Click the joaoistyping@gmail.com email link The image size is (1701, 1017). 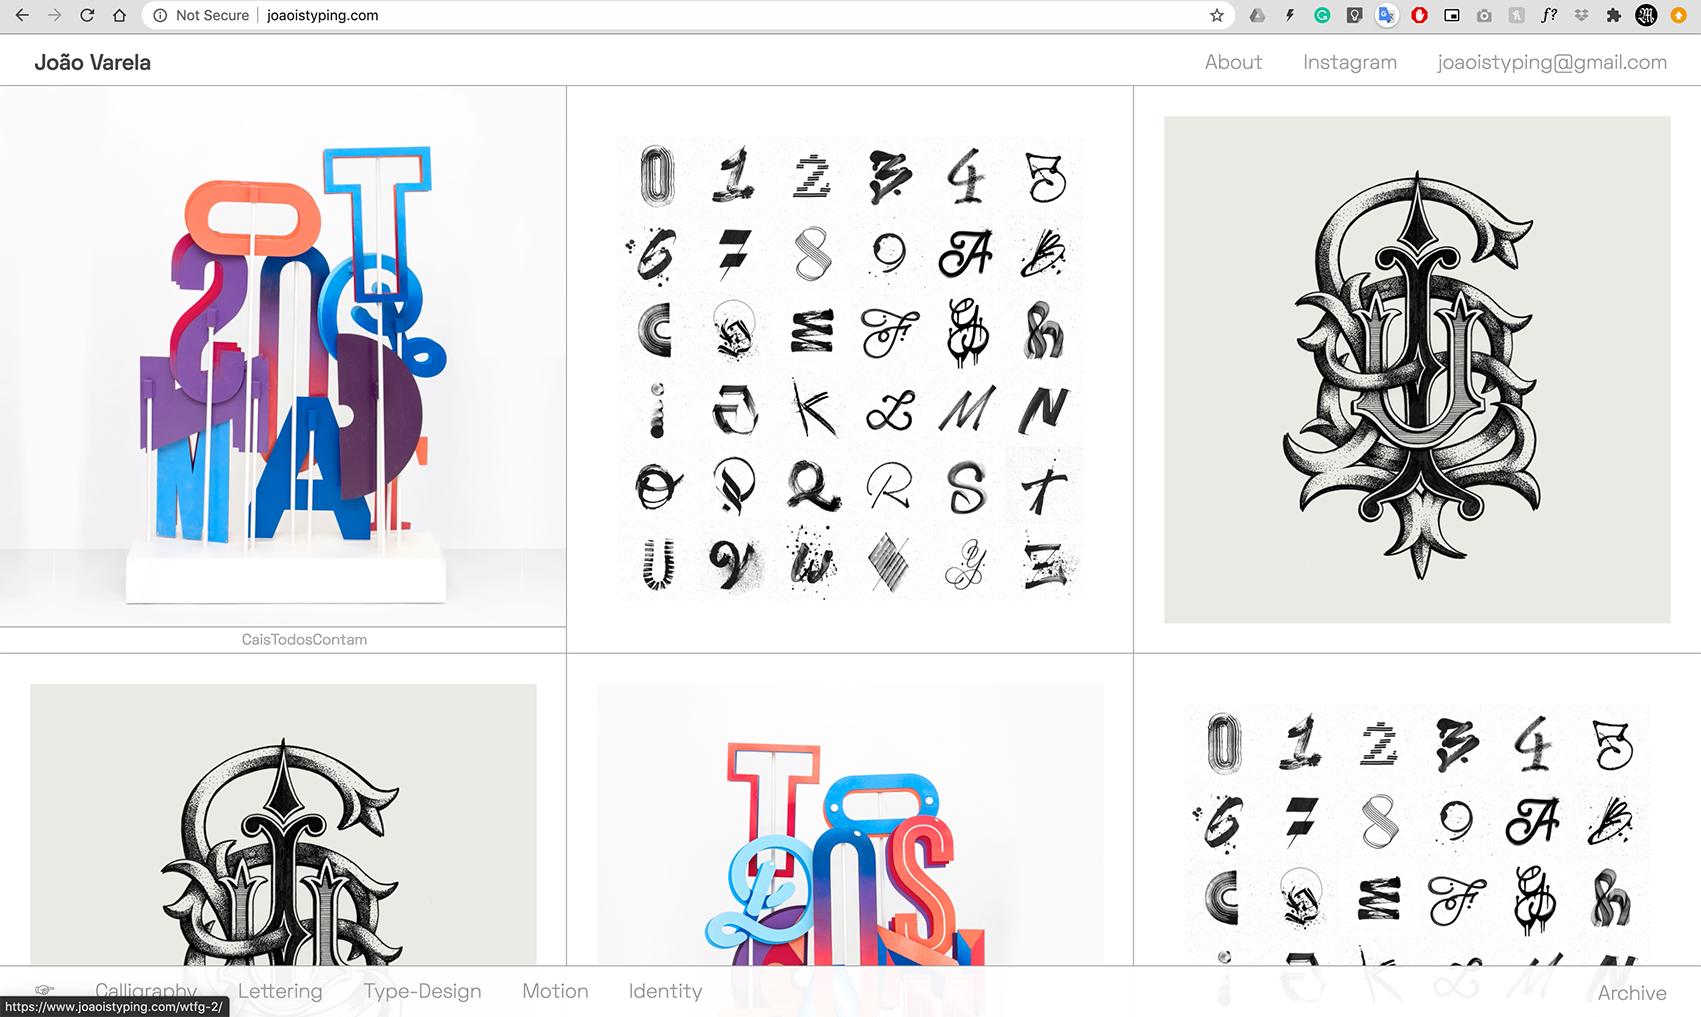[x=1551, y=62]
